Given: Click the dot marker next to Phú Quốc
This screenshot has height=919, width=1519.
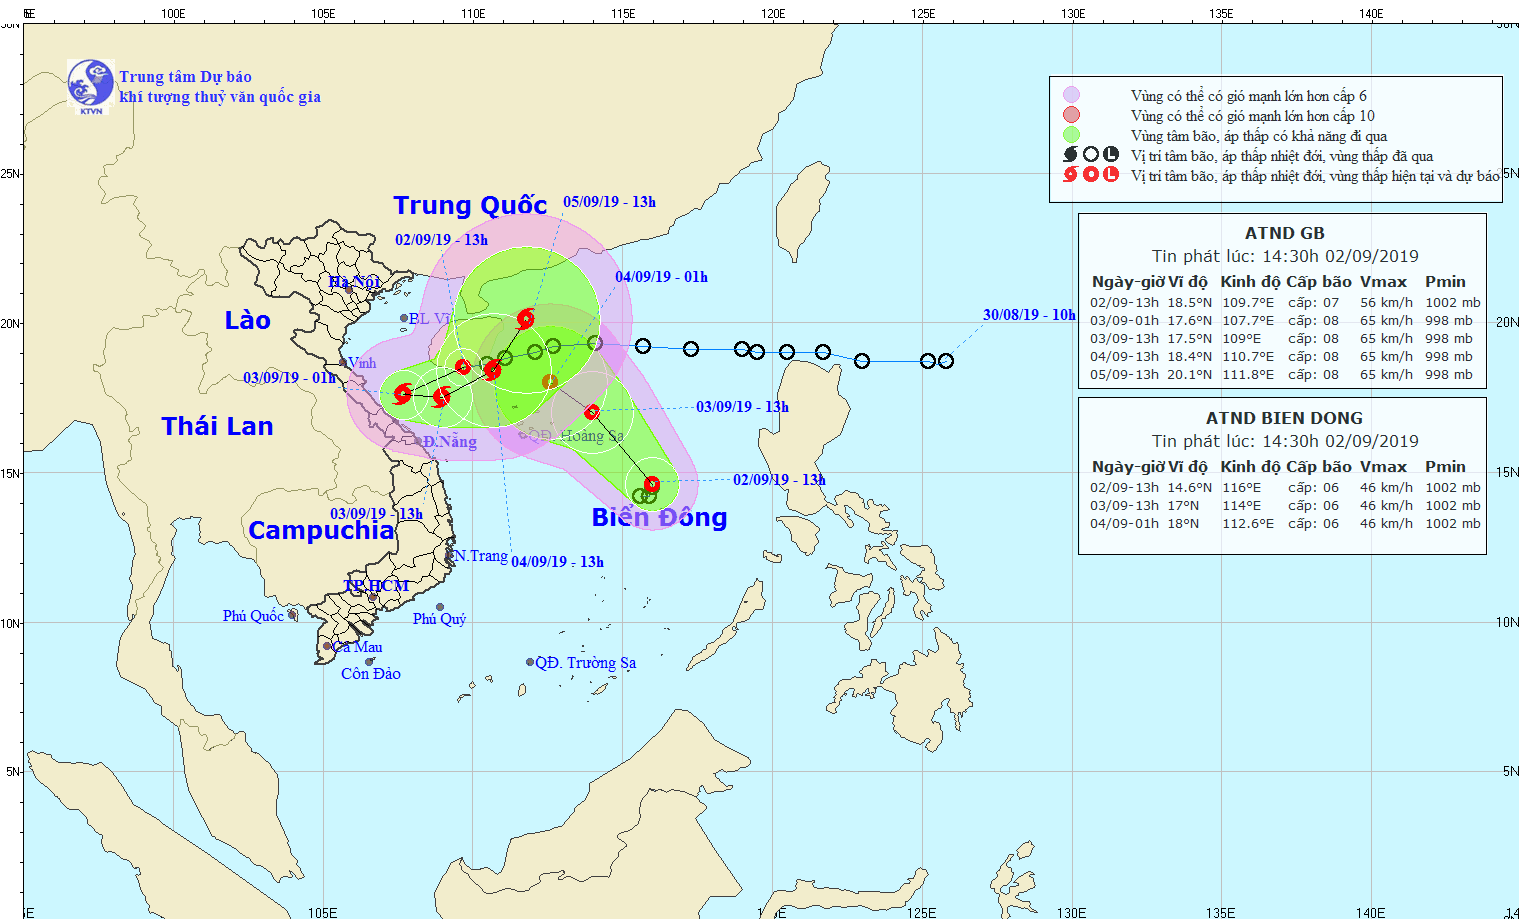Looking at the screenshot, I should click(x=292, y=615).
